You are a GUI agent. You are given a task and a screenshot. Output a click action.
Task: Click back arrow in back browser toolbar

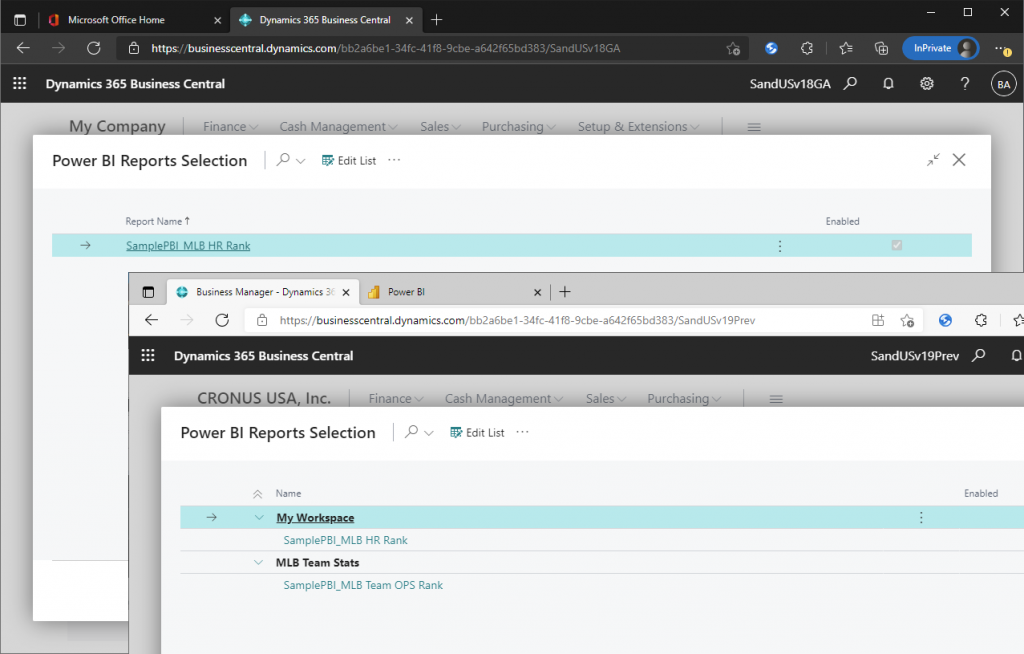[x=24, y=48]
